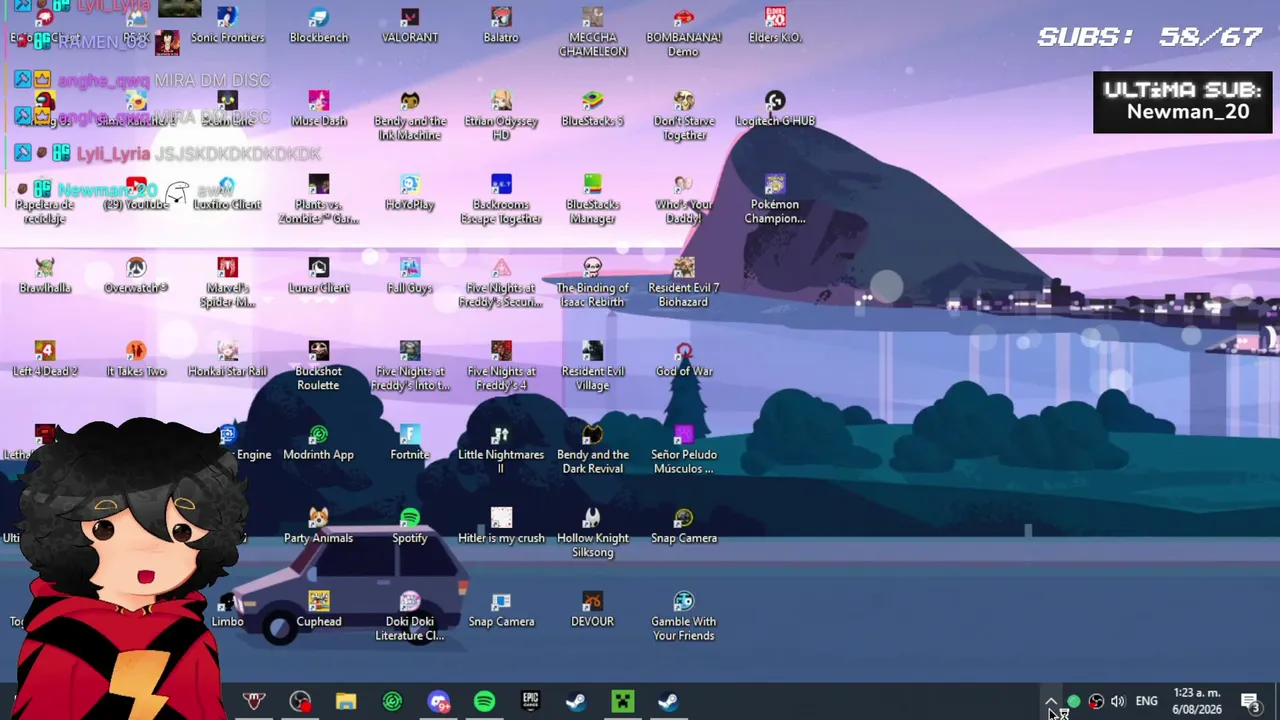
Task: Switch to Discord in the taskbar
Action: point(438,702)
